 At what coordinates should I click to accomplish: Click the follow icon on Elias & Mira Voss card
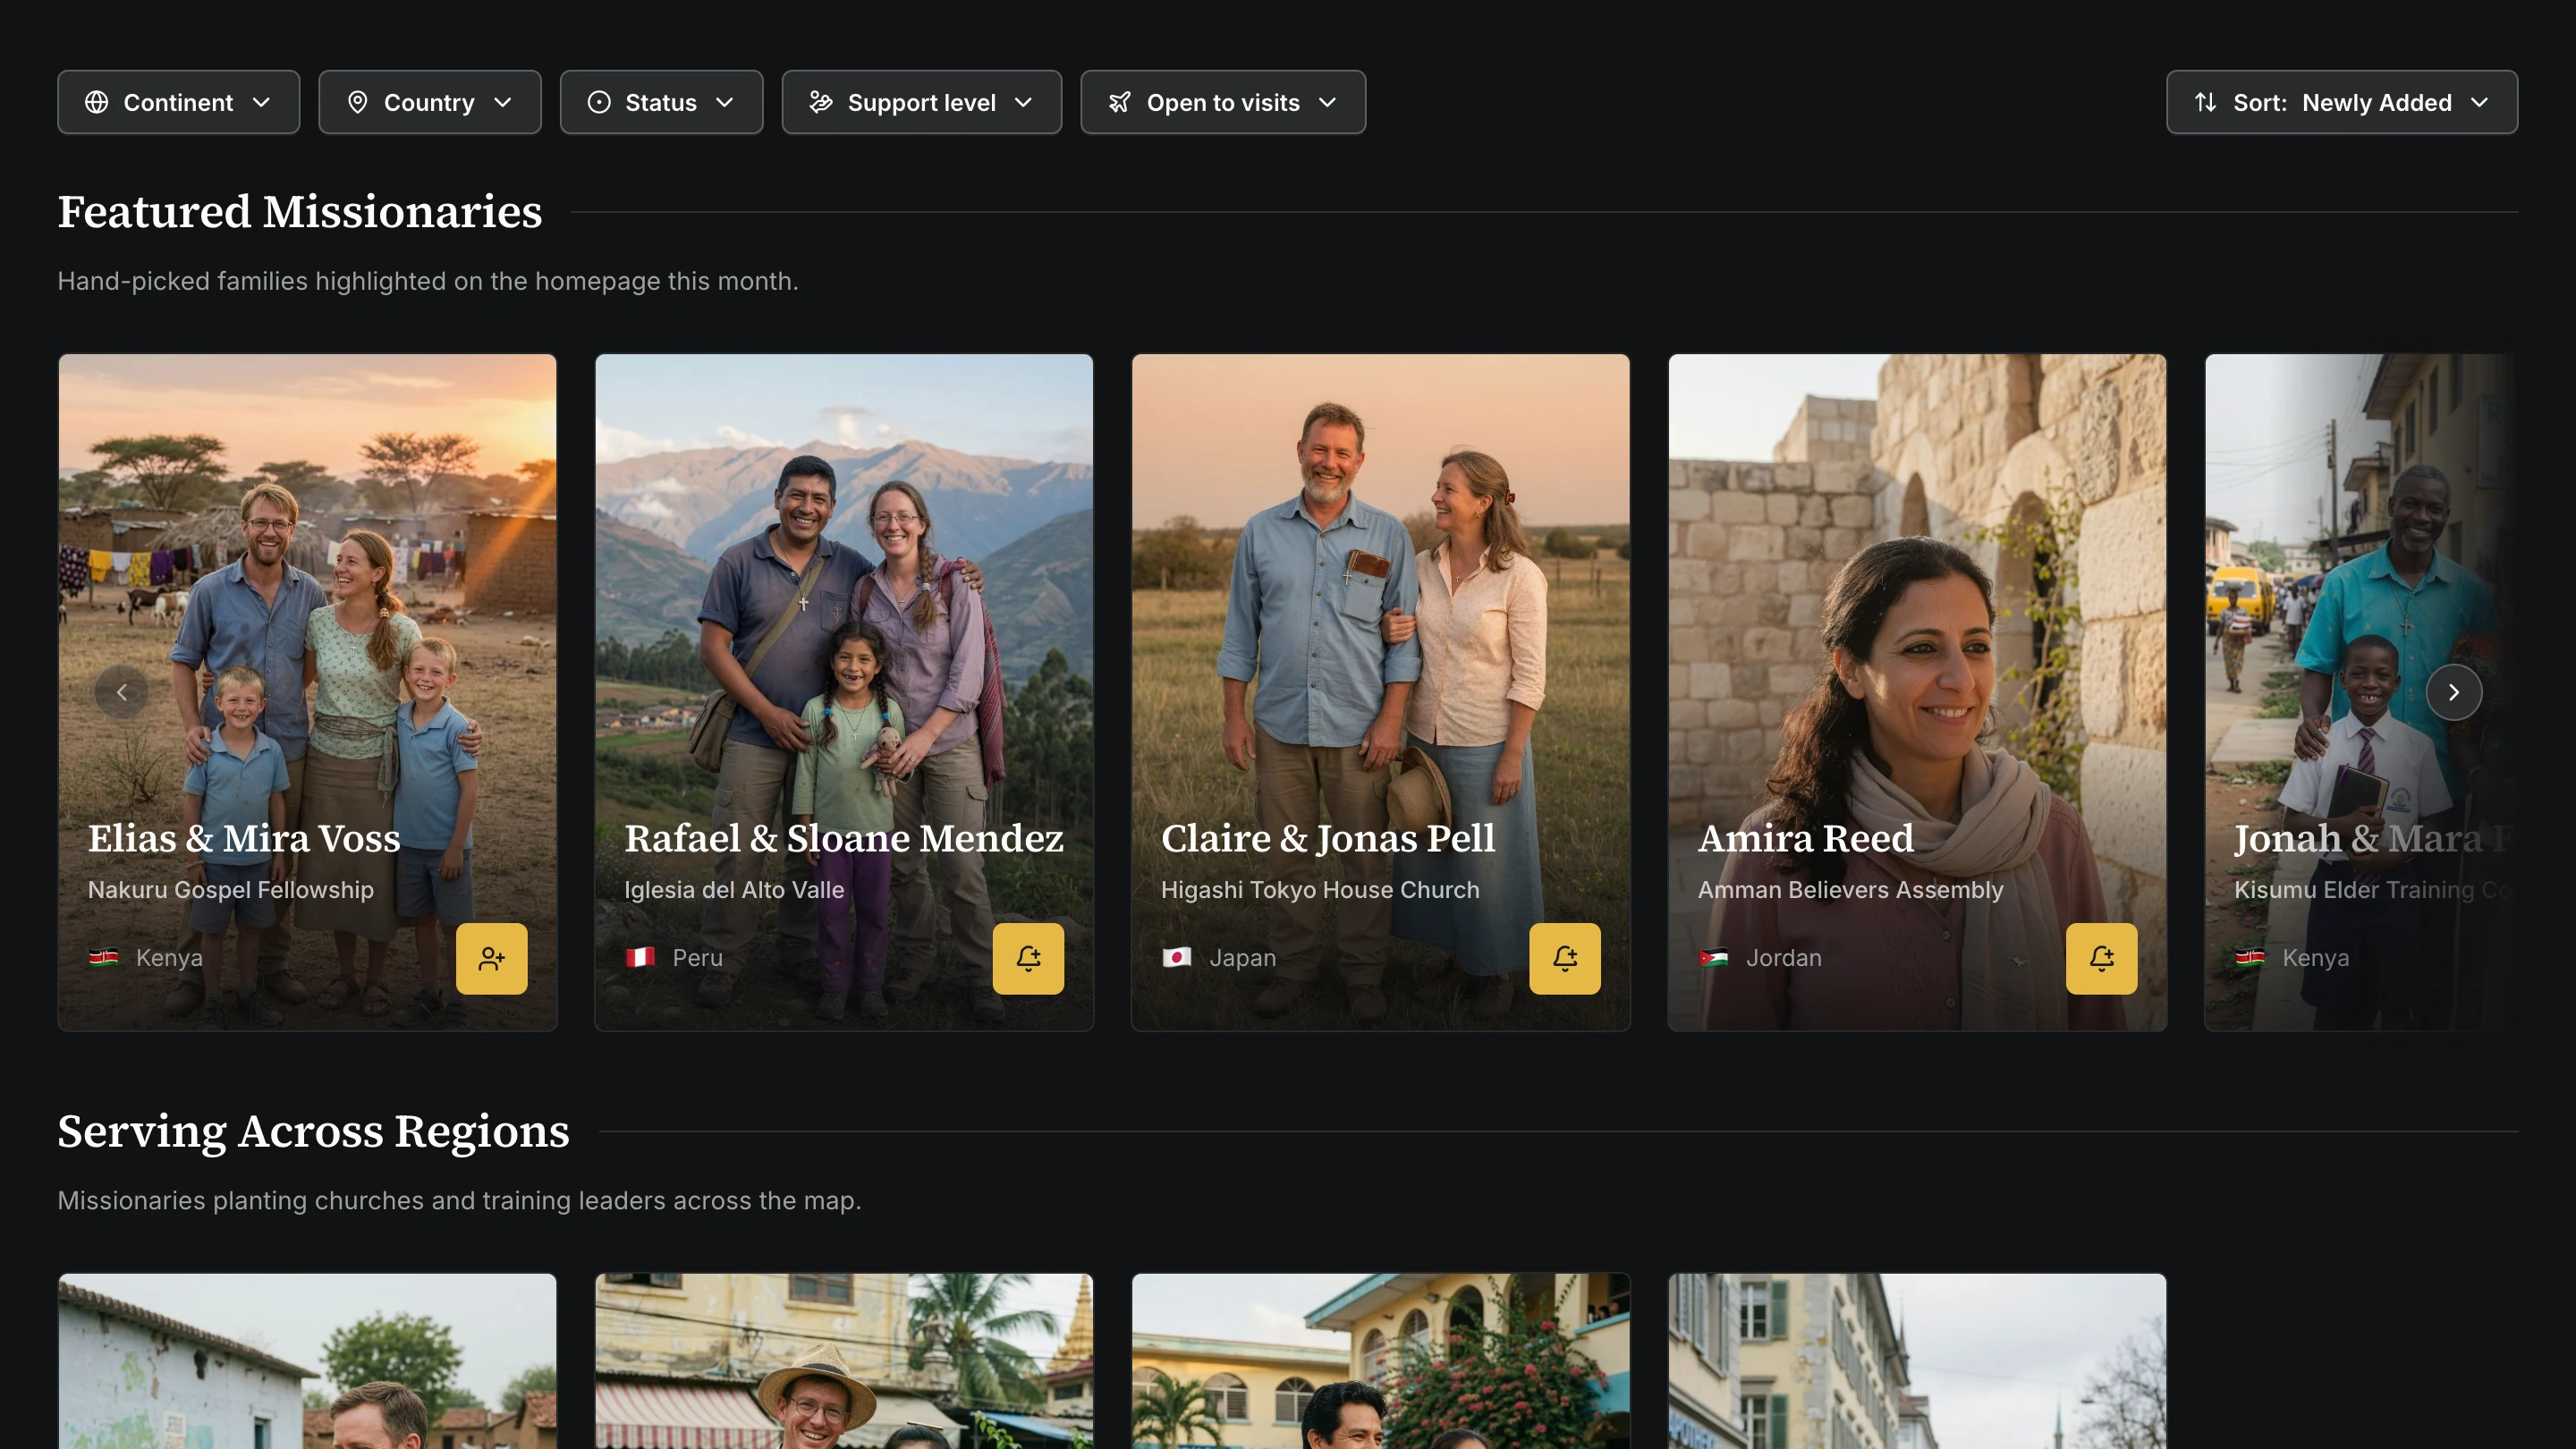point(491,958)
